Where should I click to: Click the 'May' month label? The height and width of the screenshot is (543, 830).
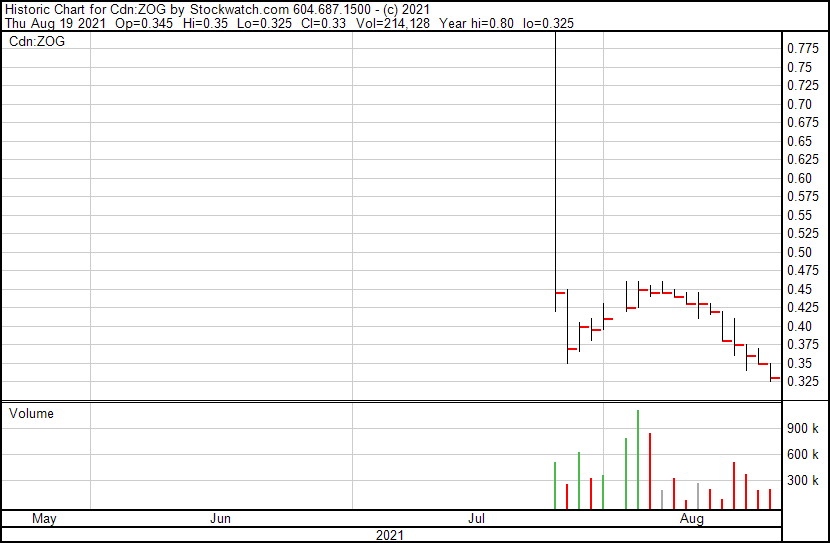click(44, 519)
